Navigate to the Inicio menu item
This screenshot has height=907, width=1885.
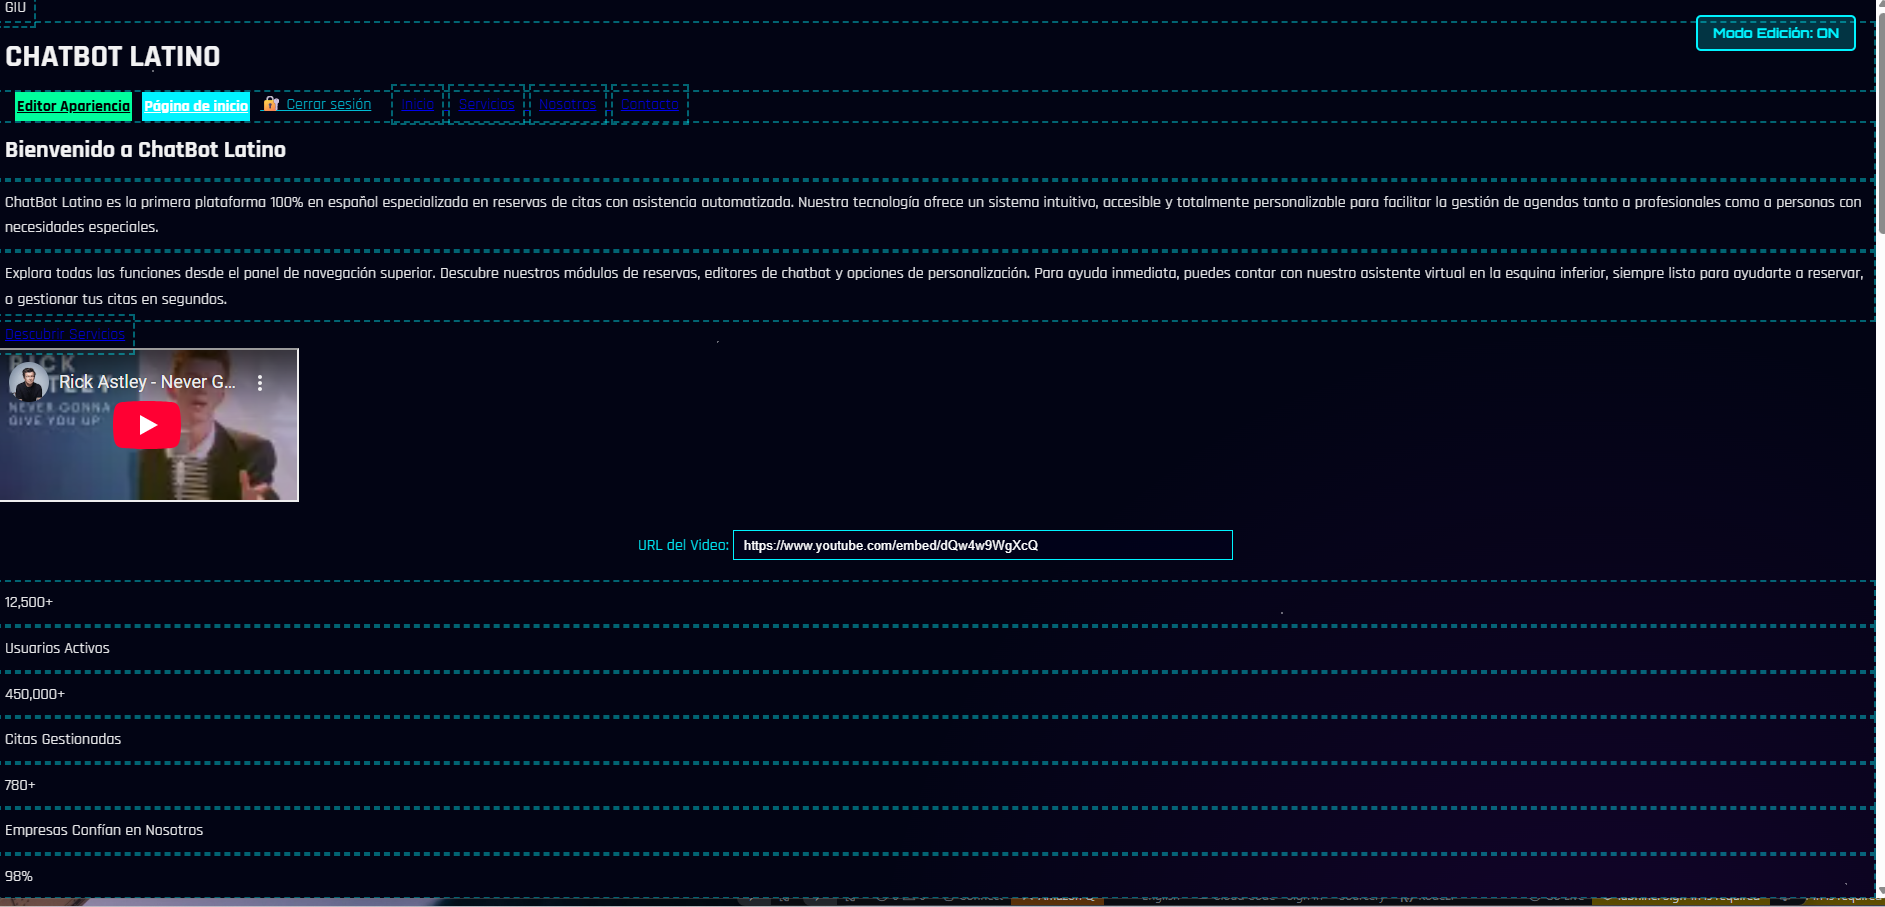(418, 103)
